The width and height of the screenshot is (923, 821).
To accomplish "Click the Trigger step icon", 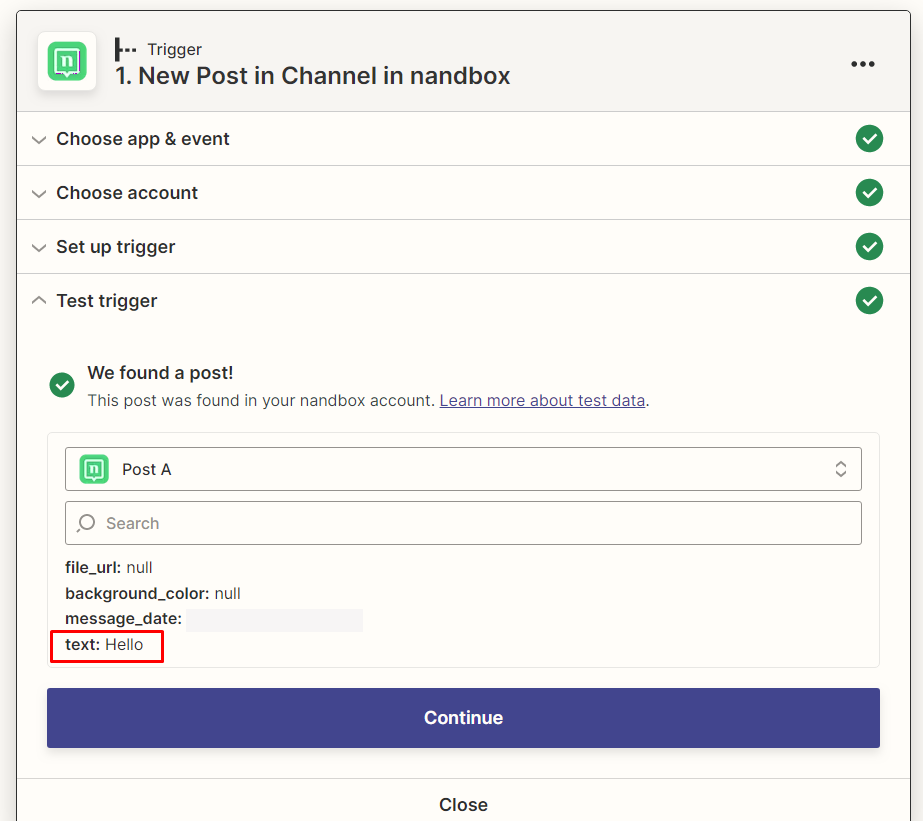I will [x=126, y=49].
